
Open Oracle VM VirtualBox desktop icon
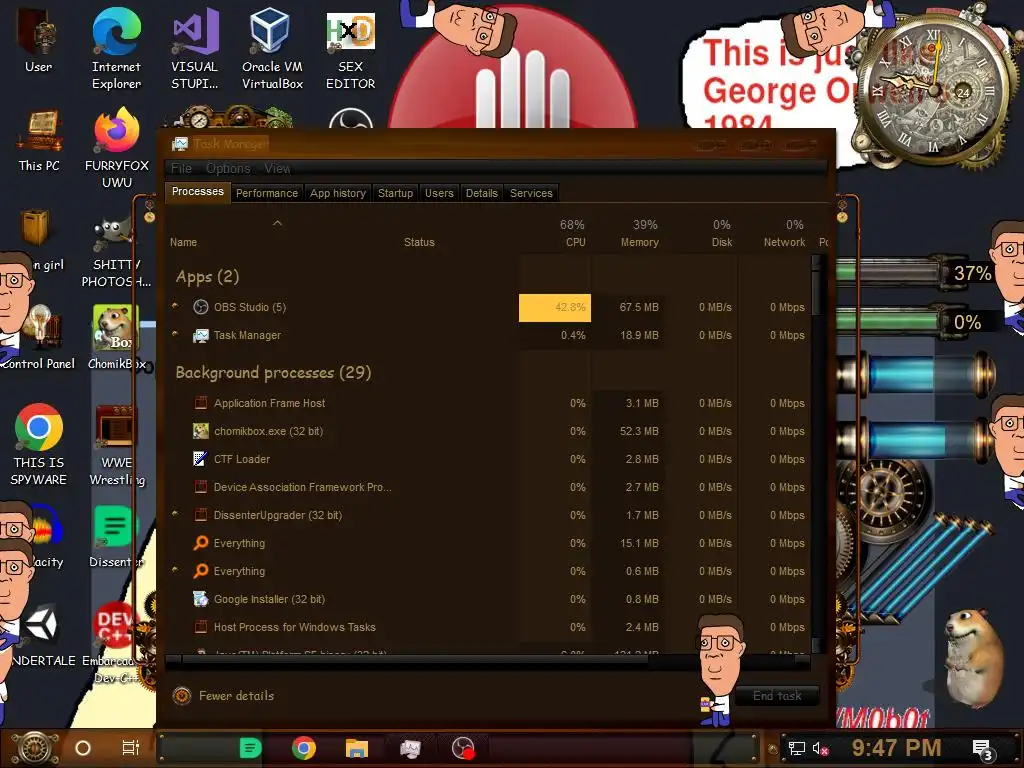pos(272,49)
